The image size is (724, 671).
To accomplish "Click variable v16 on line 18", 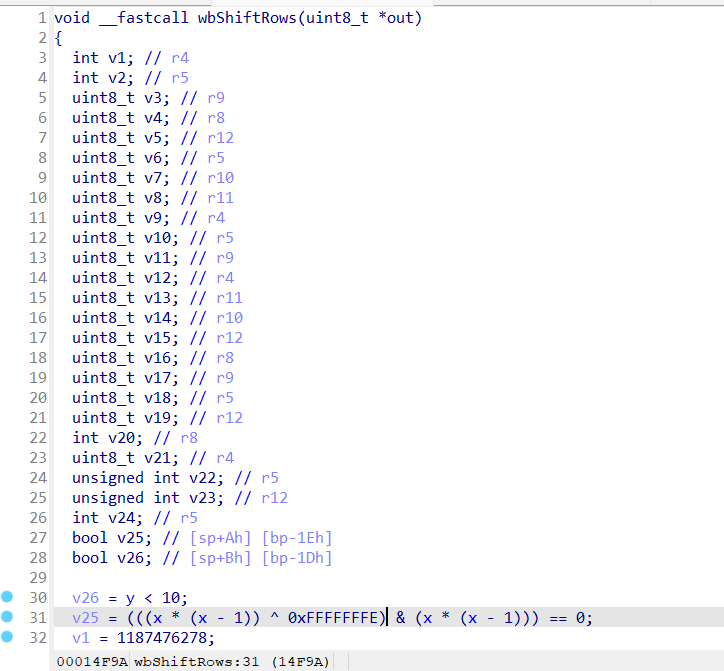I will (160, 358).
